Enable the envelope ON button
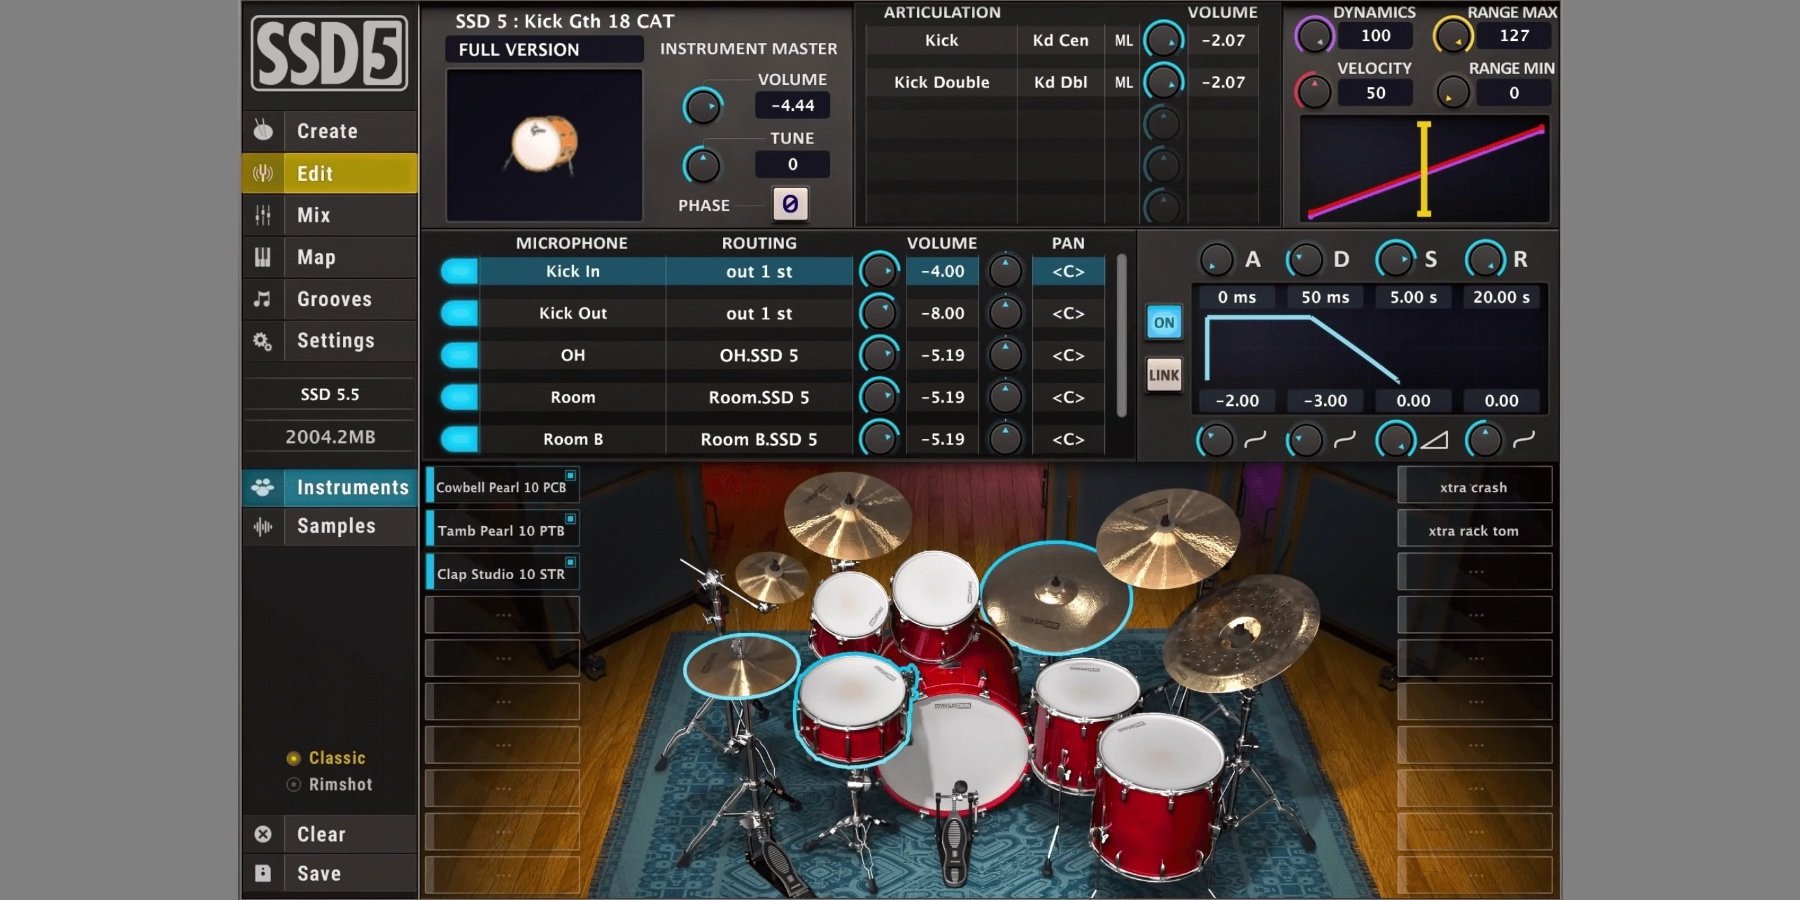Image resolution: width=1800 pixels, height=900 pixels. click(1163, 322)
